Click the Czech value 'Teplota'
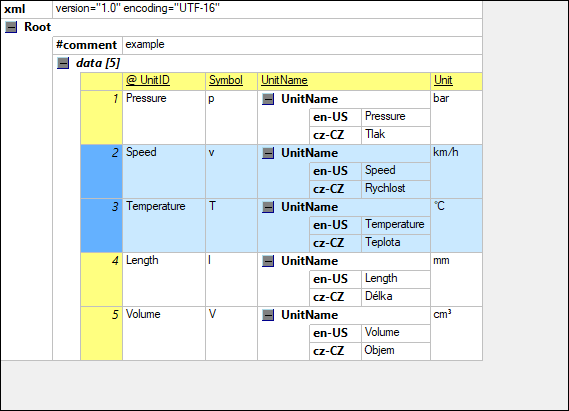 (x=396, y=243)
